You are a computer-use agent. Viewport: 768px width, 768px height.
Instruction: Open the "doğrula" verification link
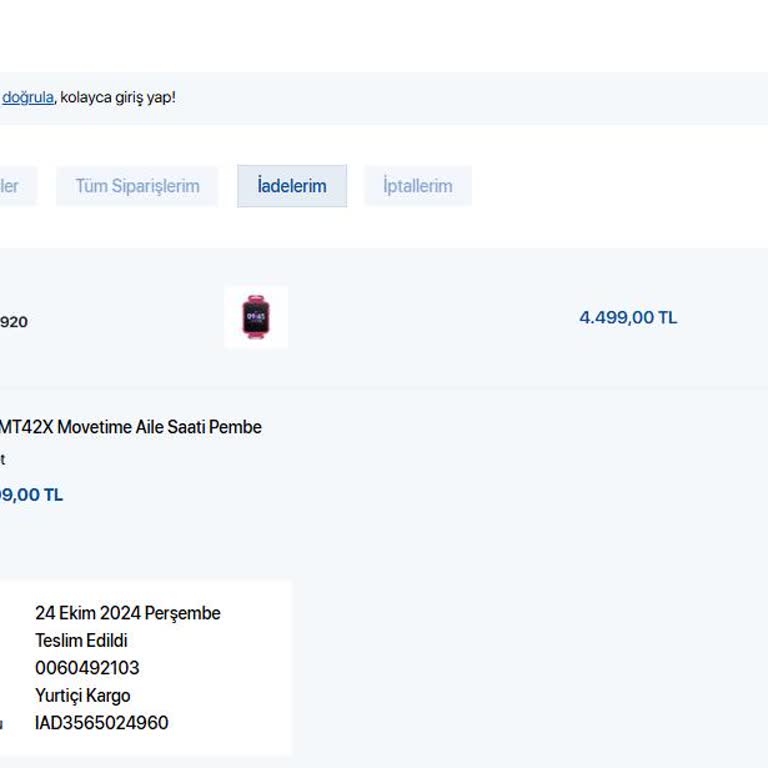(27, 98)
